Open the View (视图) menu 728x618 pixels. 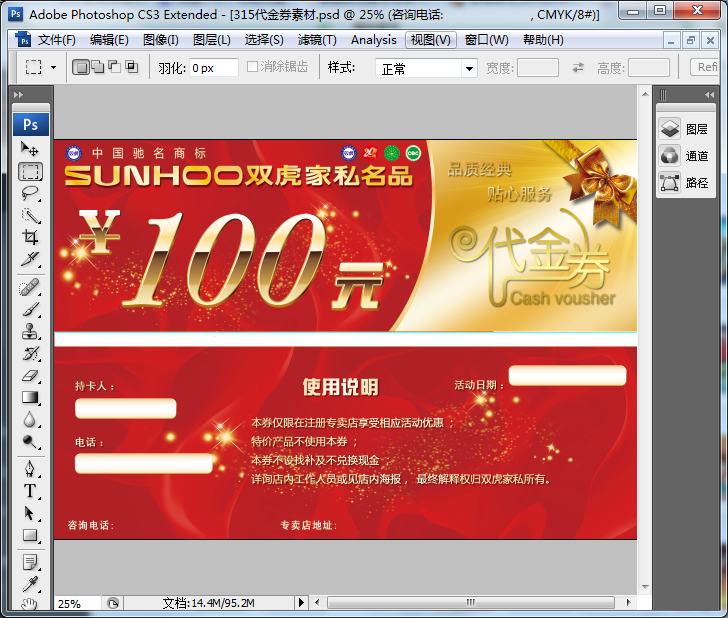tap(431, 40)
